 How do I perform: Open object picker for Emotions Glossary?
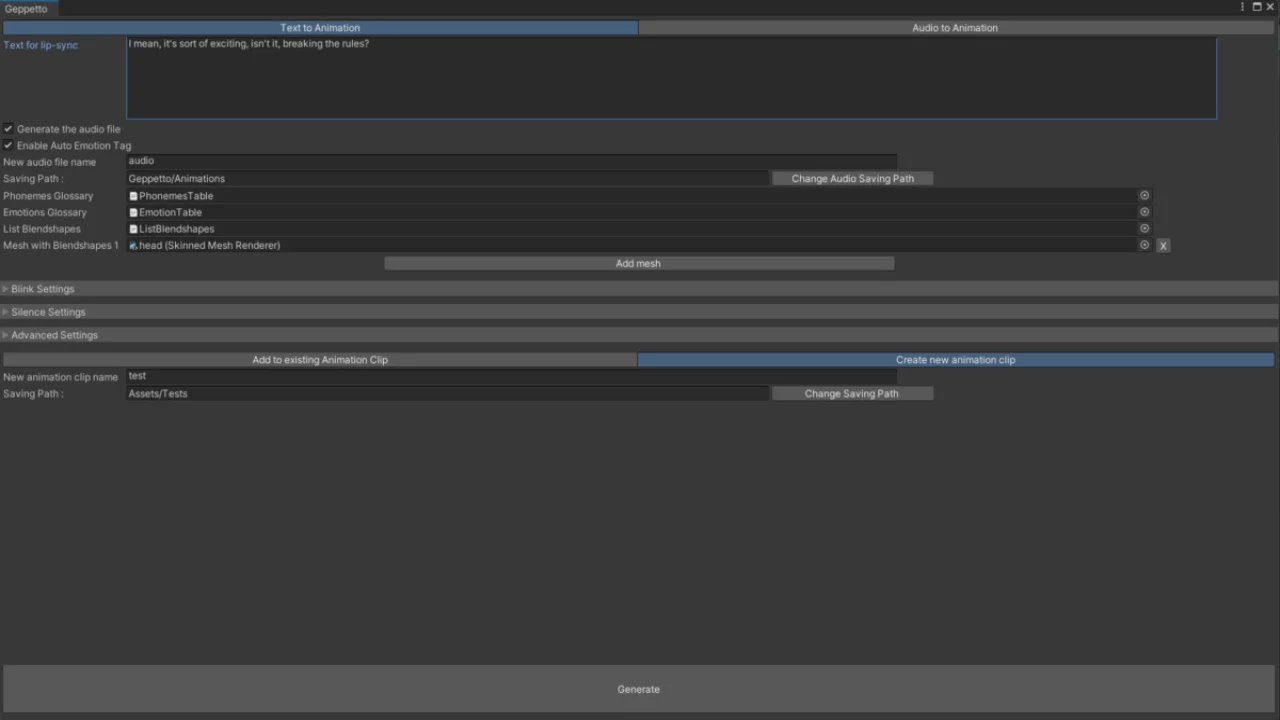pos(1144,212)
